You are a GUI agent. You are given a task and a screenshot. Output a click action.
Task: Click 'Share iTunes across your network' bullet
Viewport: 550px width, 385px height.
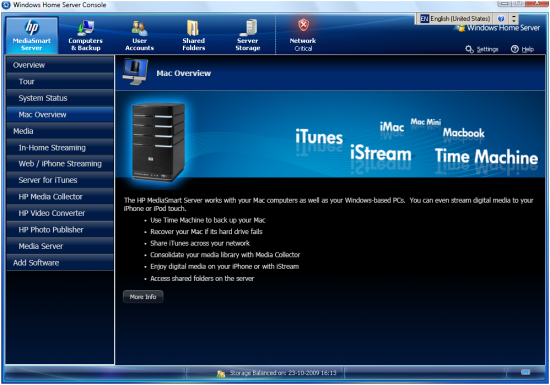point(200,243)
